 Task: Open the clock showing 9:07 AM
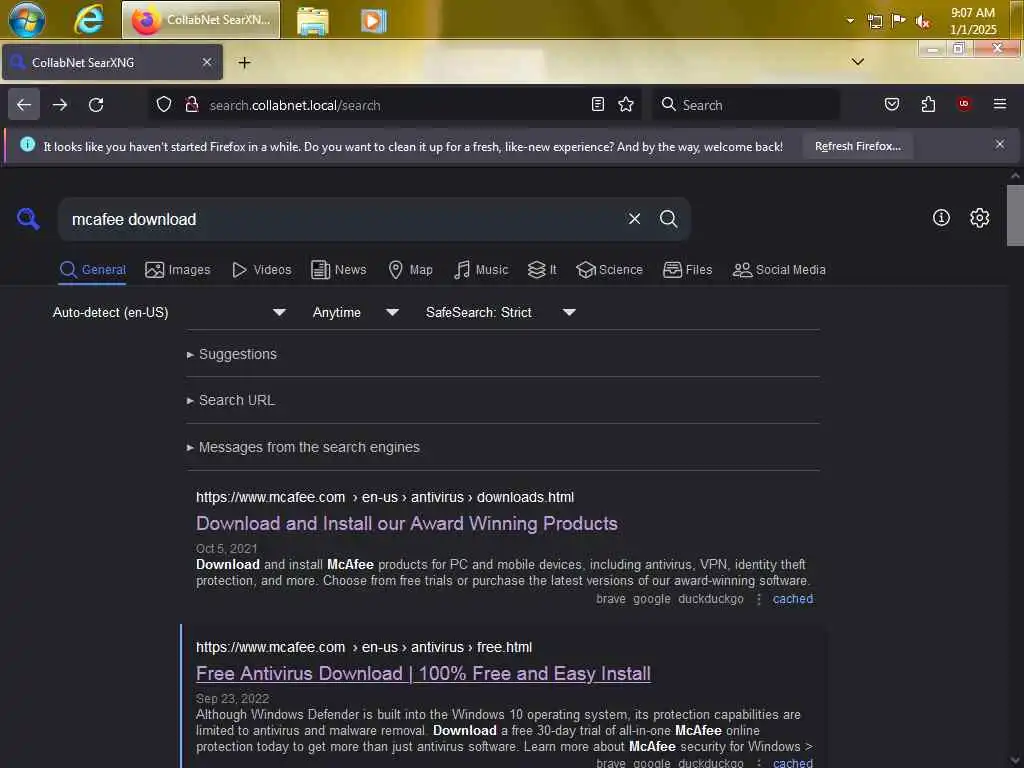[972, 21]
